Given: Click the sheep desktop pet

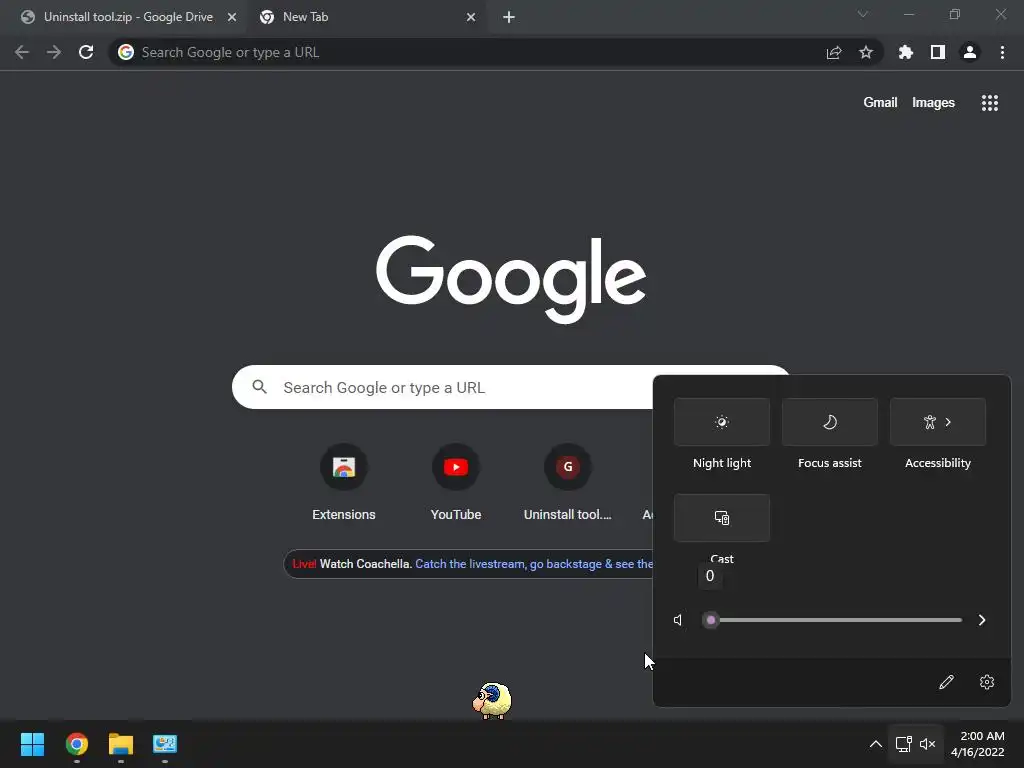Looking at the screenshot, I should pos(492,700).
